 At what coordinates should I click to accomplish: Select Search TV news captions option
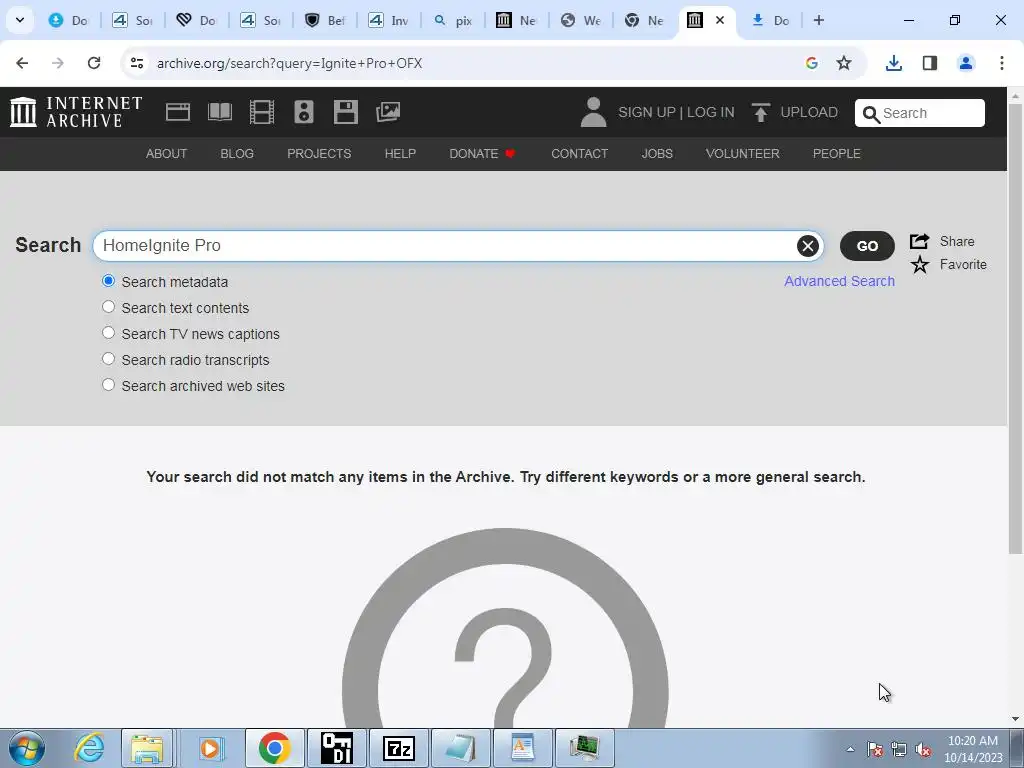108,333
